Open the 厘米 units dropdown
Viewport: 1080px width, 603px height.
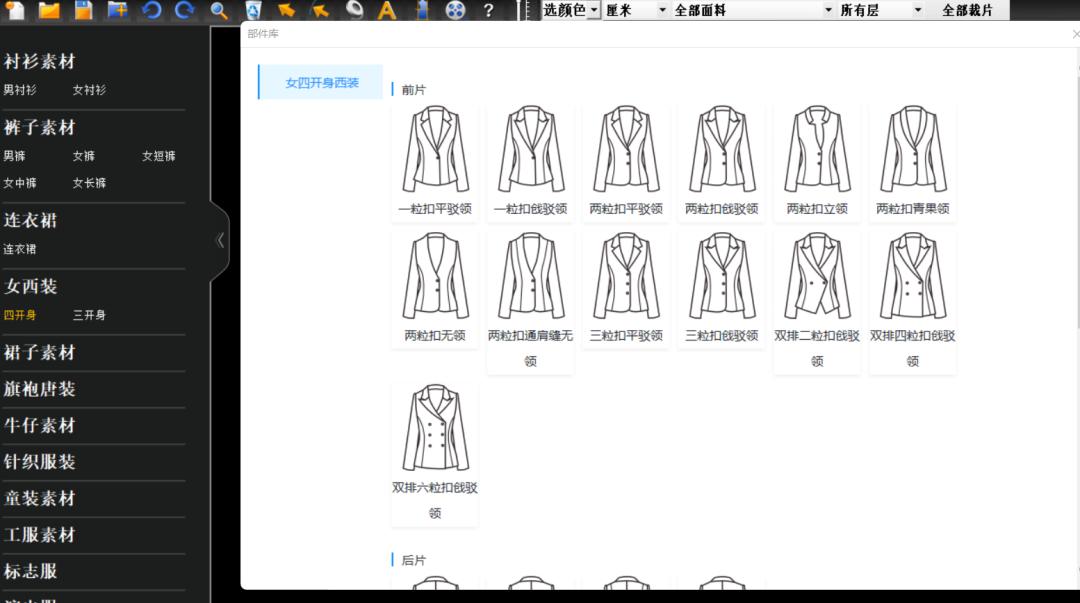(634, 9)
